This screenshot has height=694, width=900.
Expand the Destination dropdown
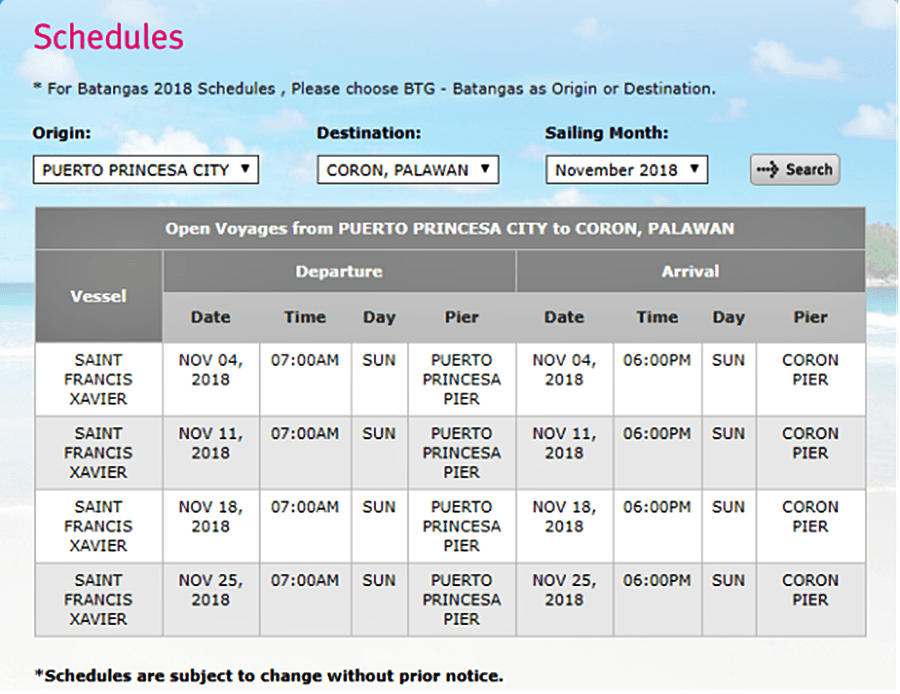(408, 170)
